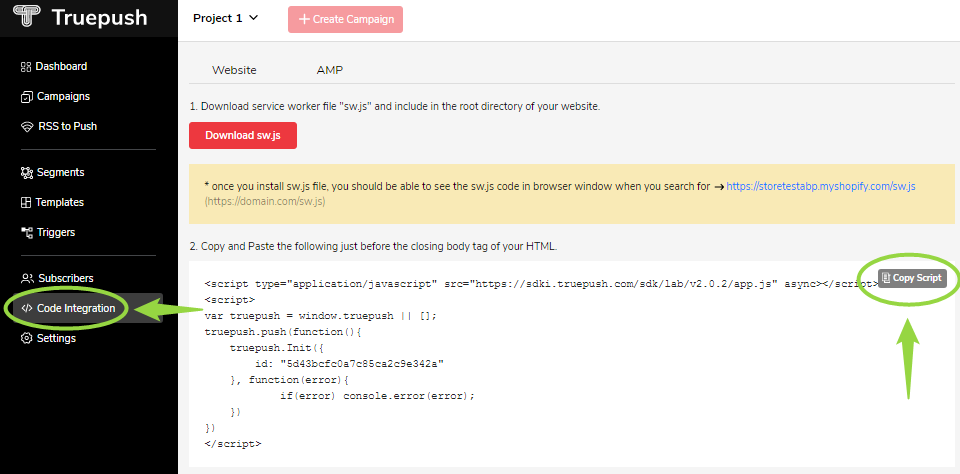Click the Settings gear icon

26,339
